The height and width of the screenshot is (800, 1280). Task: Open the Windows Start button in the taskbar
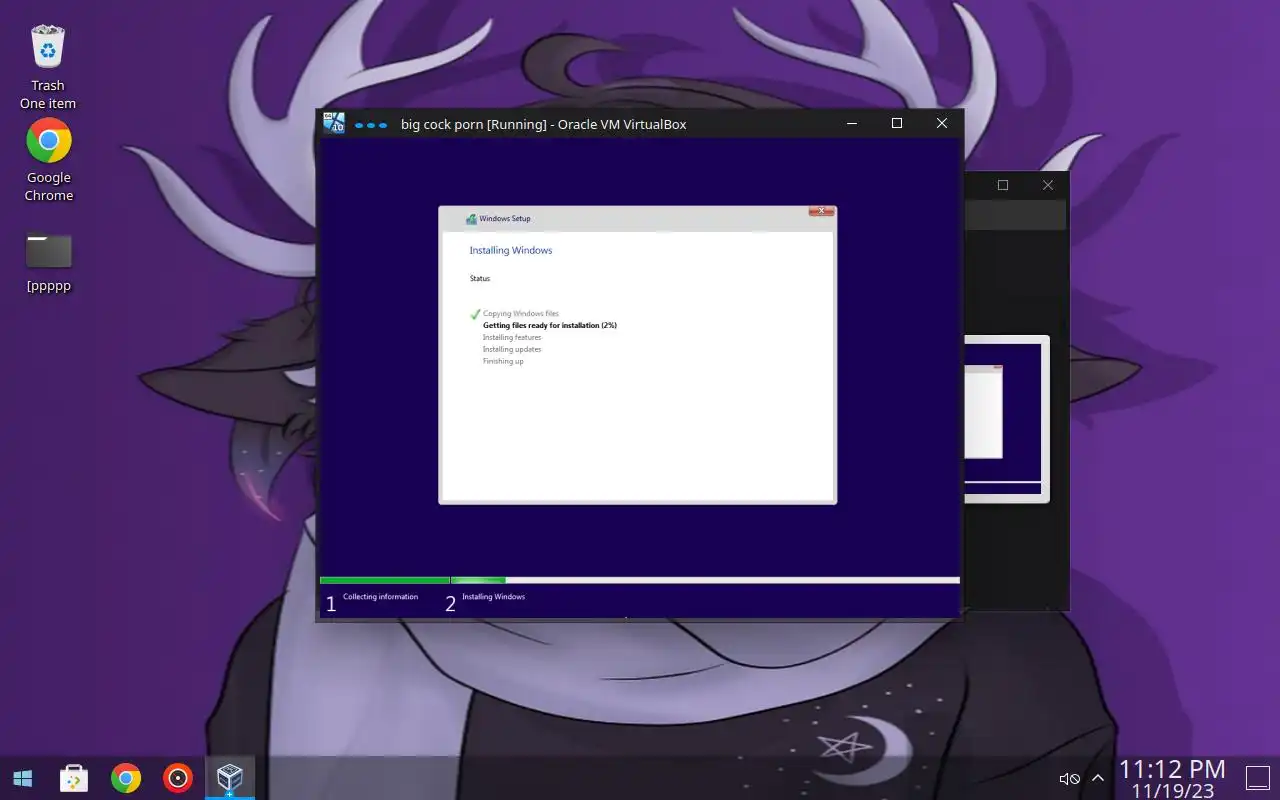22,778
